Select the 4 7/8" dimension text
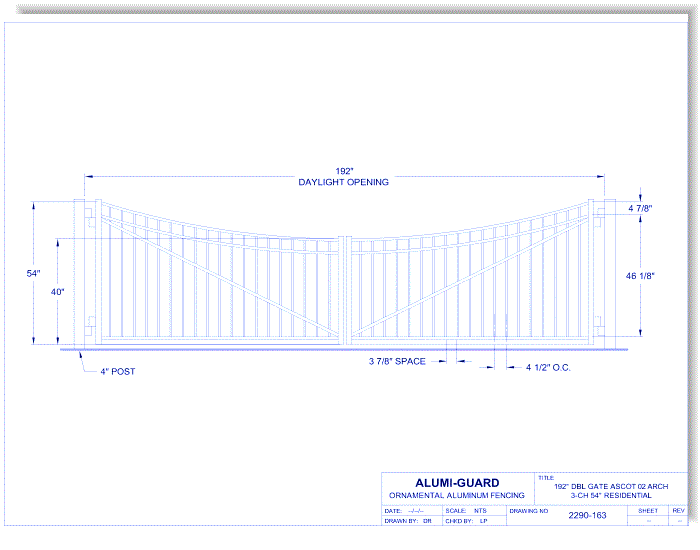Viewport: 700px width, 550px height. pos(640,208)
